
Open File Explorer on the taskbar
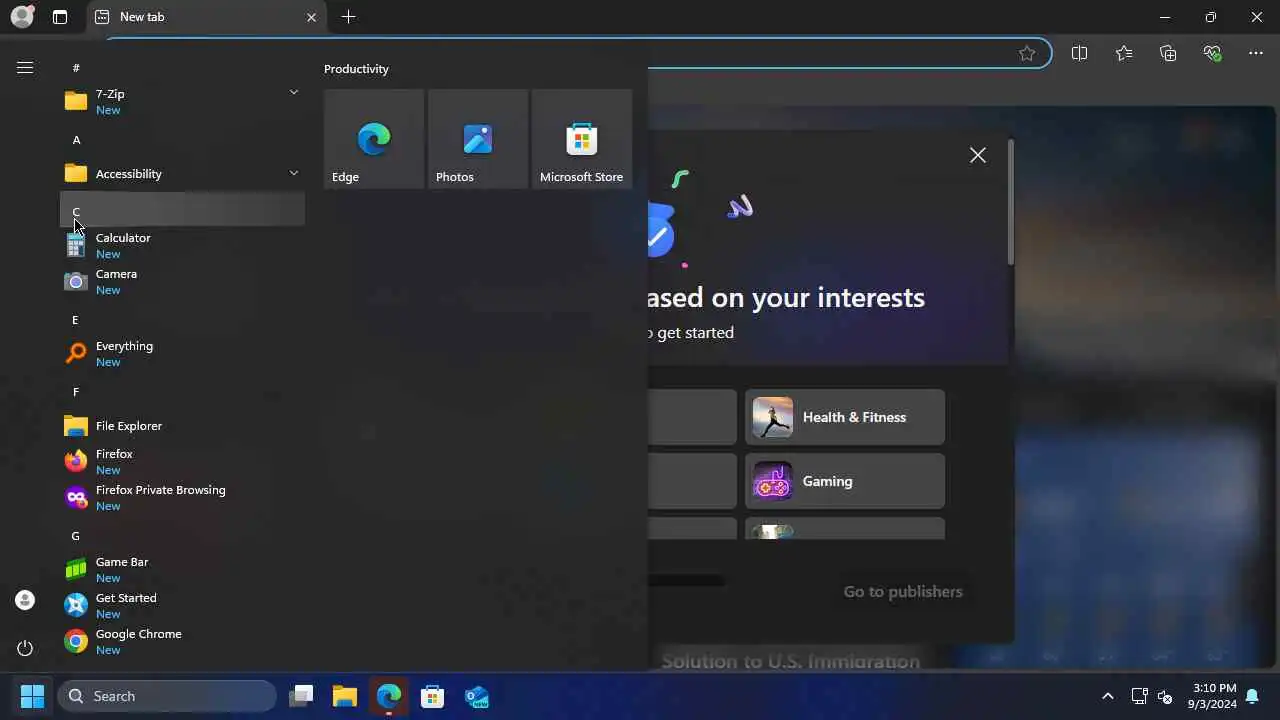pos(345,696)
